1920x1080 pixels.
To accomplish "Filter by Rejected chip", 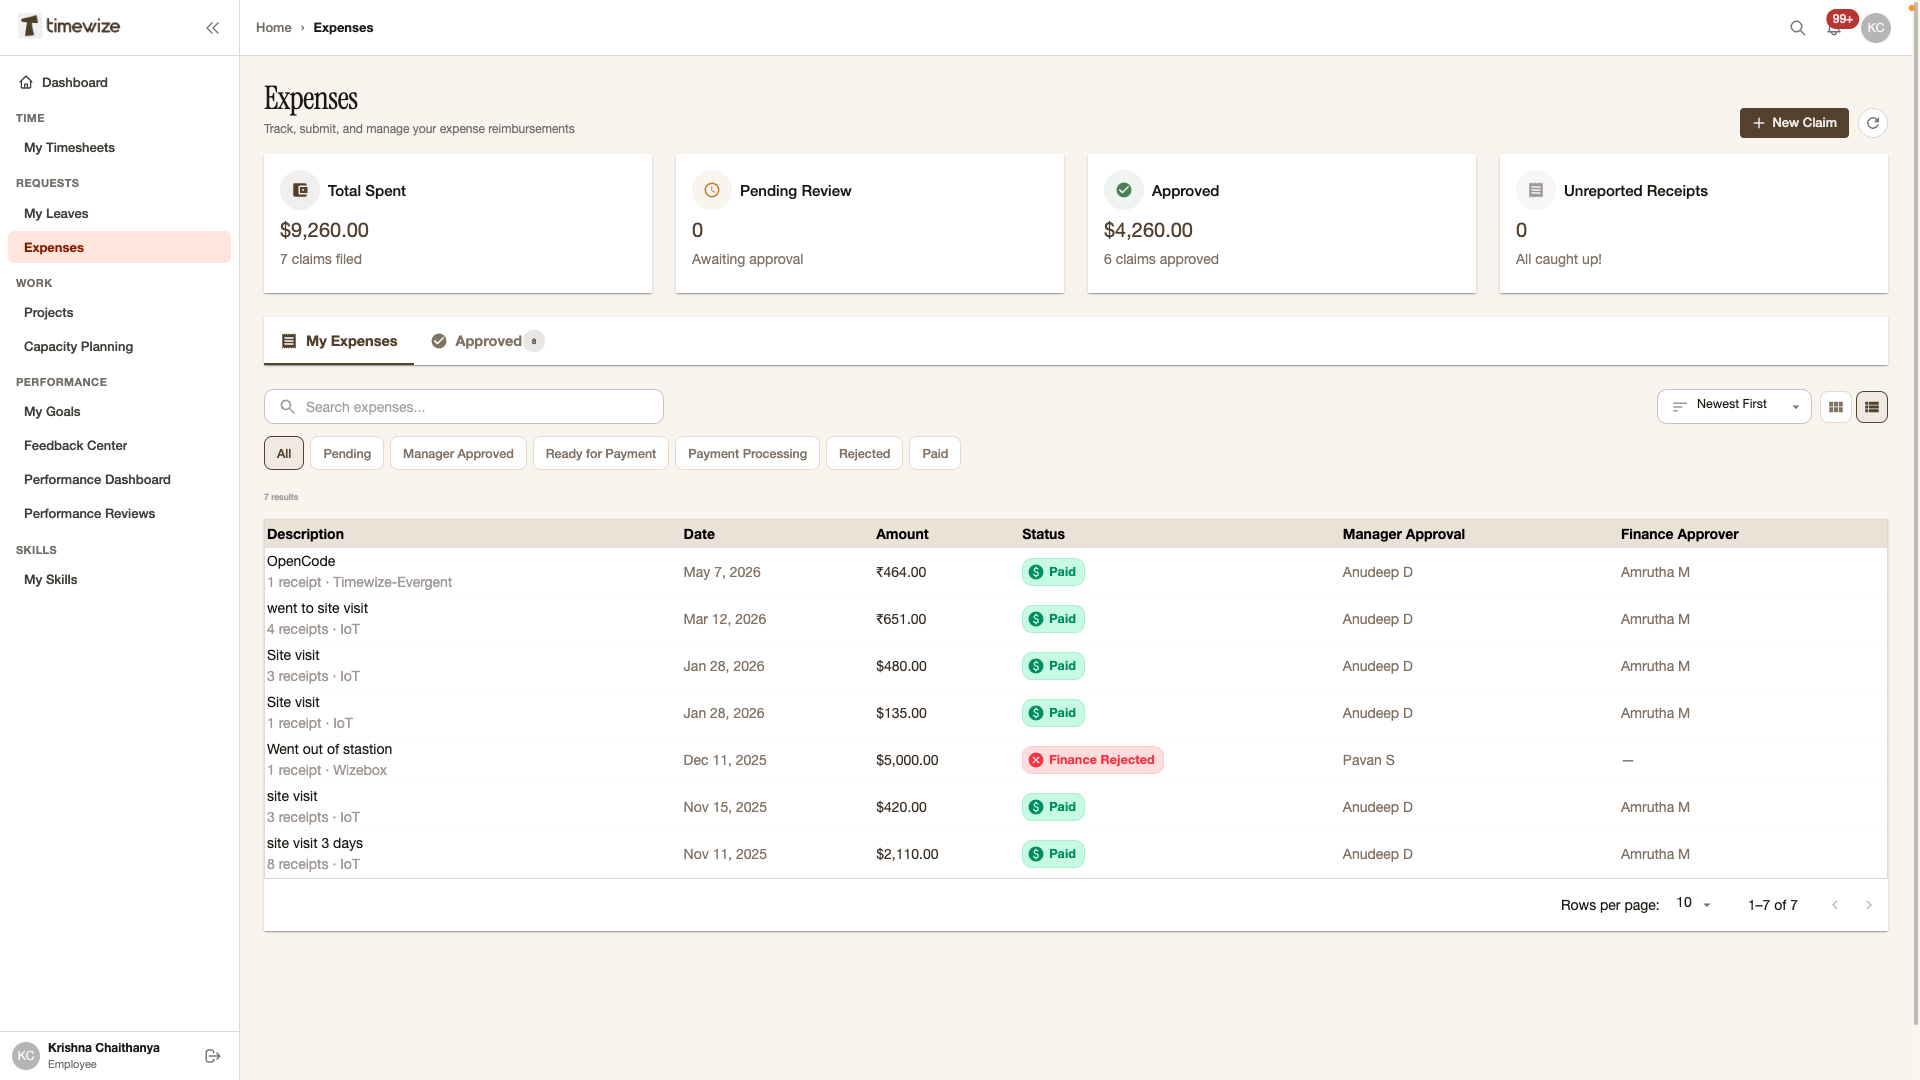I will (864, 453).
